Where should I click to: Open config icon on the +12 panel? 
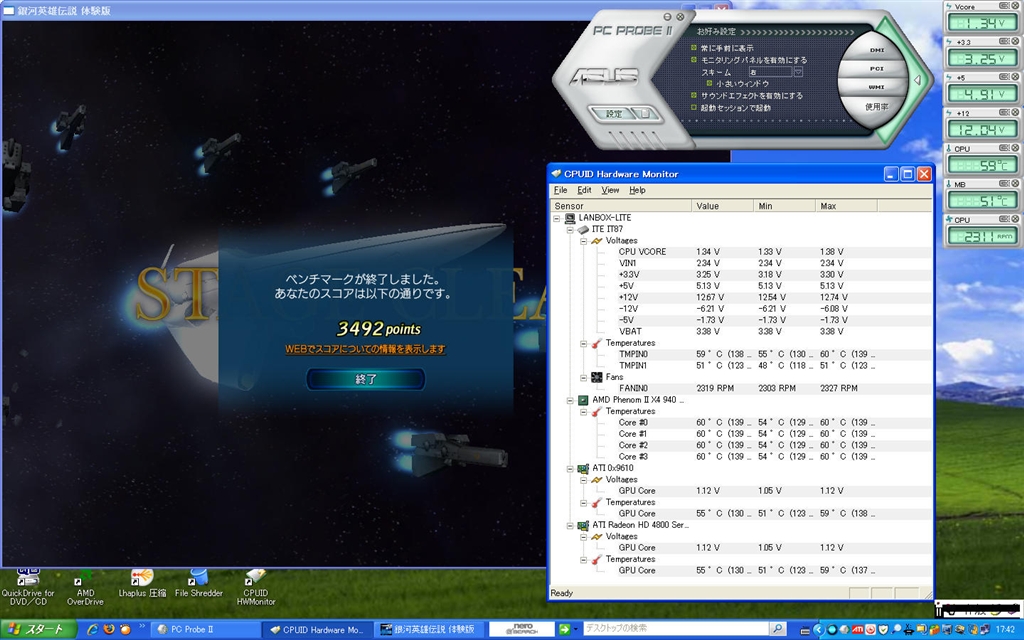(1004, 112)
